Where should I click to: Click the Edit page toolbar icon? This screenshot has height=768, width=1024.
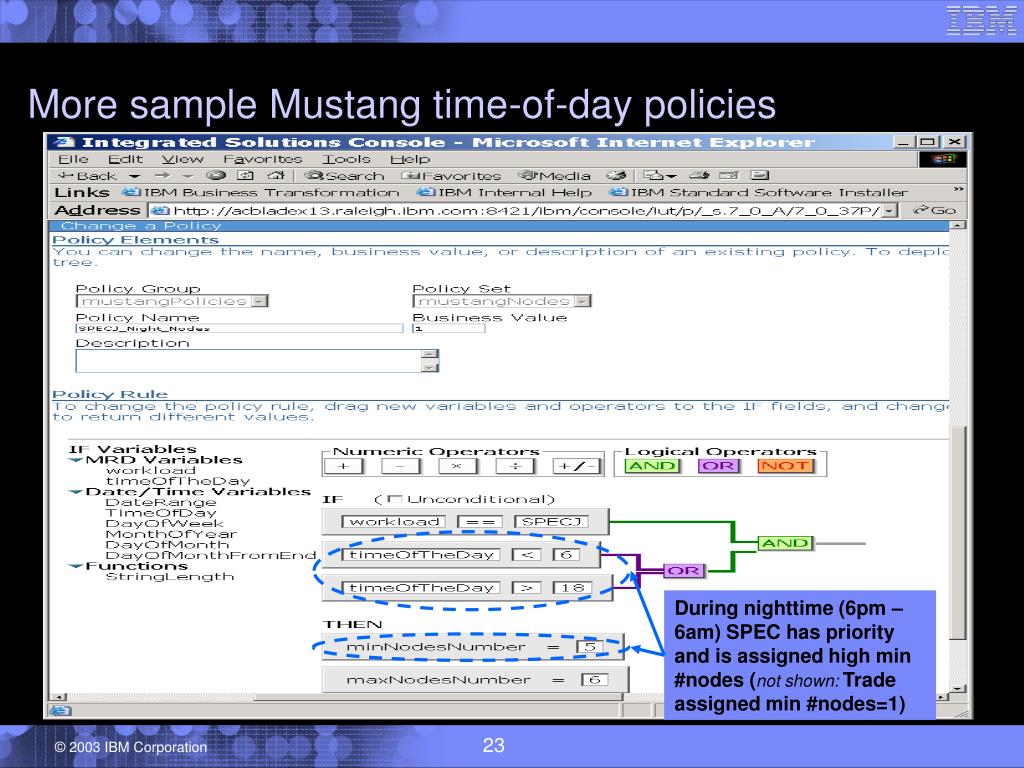(x=728, y=175)
